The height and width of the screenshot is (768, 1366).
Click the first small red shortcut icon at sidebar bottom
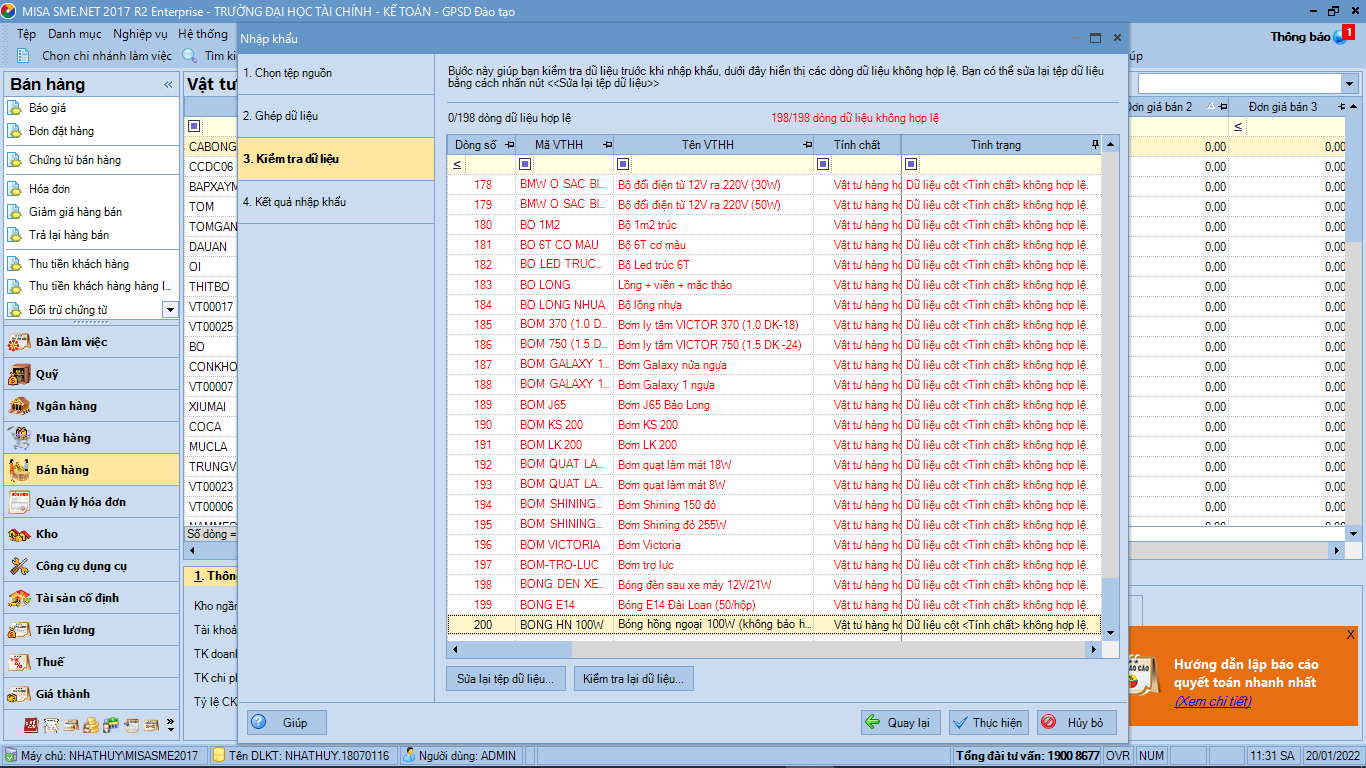click(x=31, y=725)
